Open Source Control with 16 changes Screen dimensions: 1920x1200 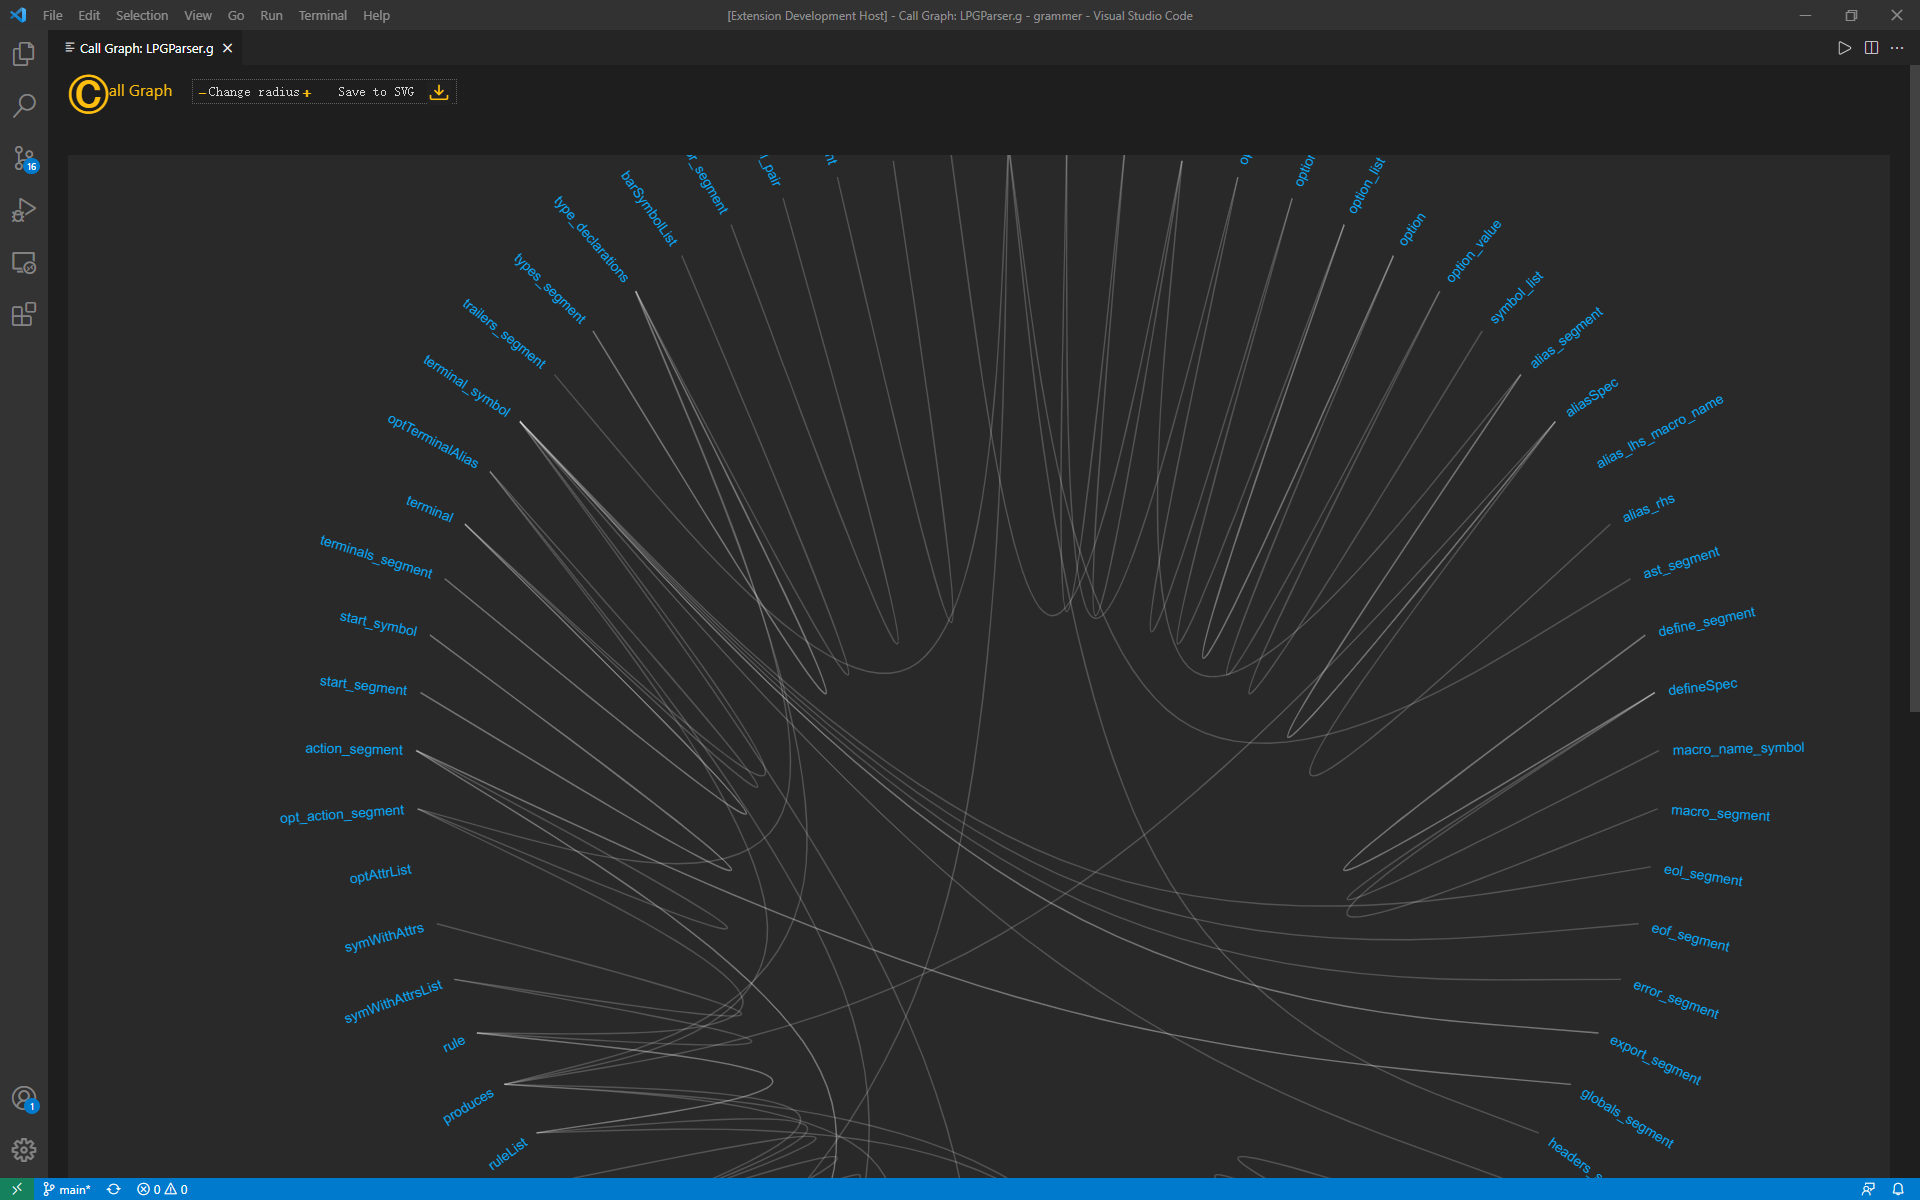pyautogui.click(x=24, y=158)
